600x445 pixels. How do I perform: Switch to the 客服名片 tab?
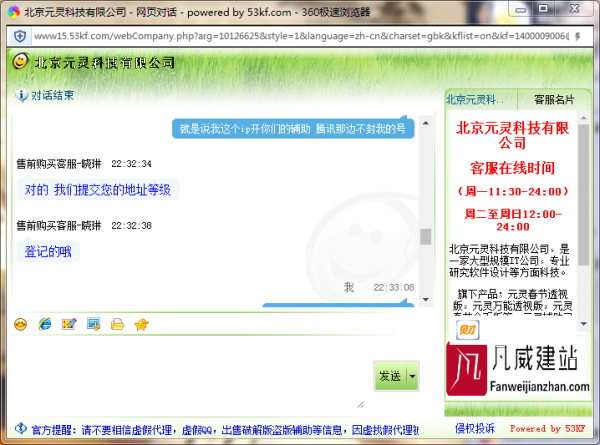coord(554,100)
